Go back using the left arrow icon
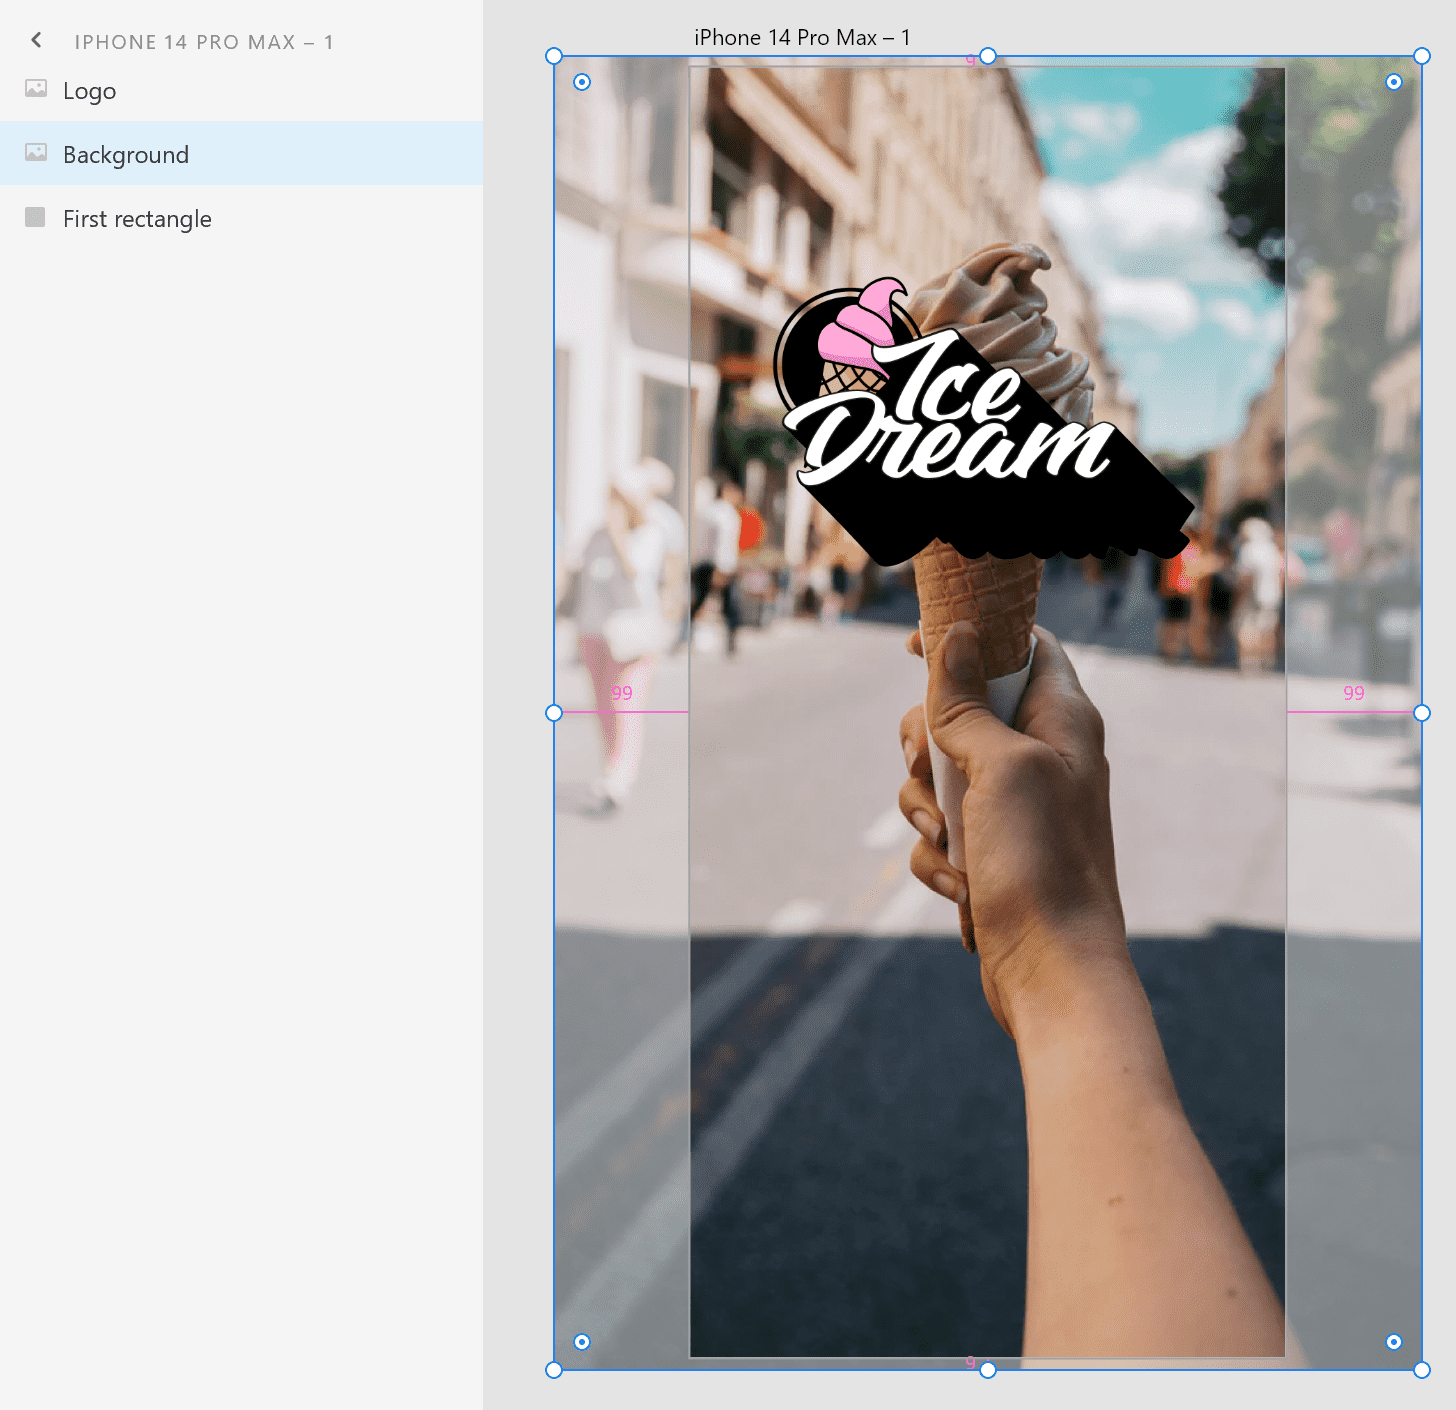The height and width of the screenshot is (1410, 1456). click(36, 40)
